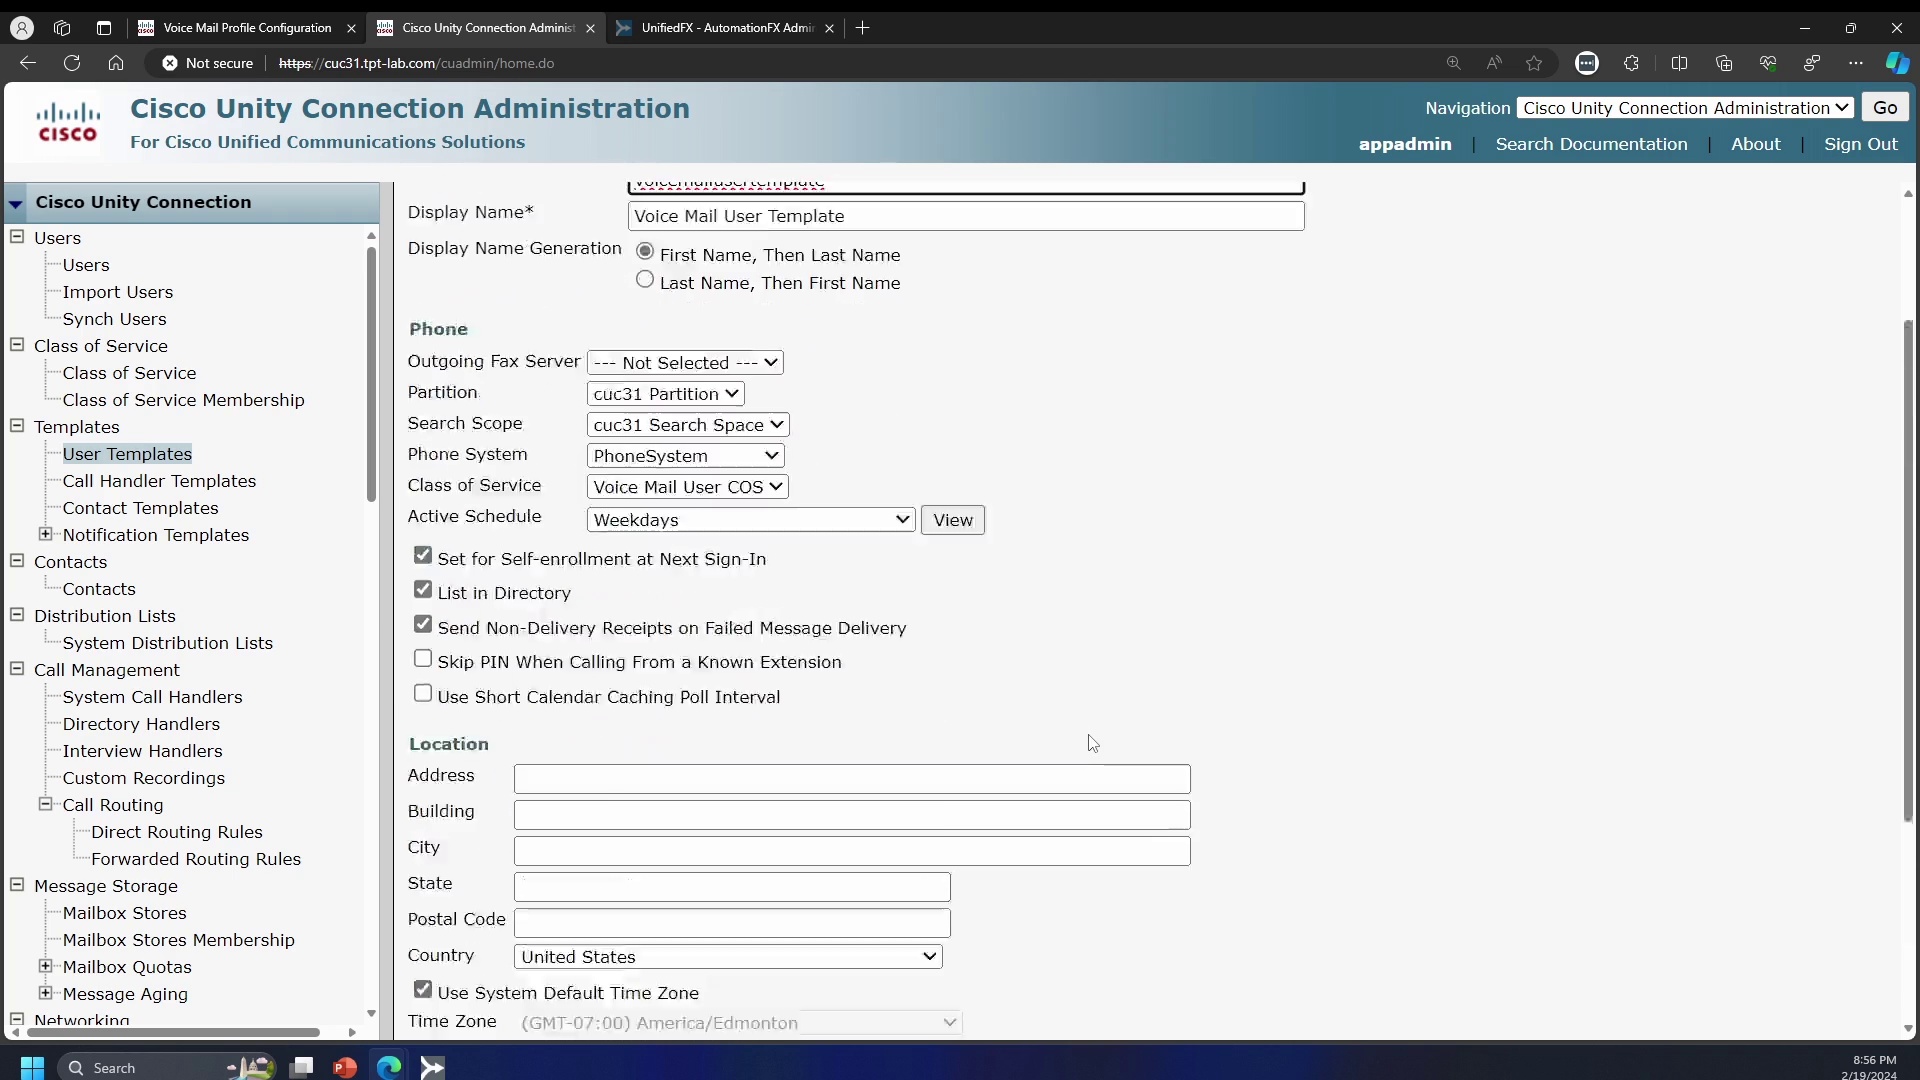Open the browser essentials heart icon

(1768, 63)
